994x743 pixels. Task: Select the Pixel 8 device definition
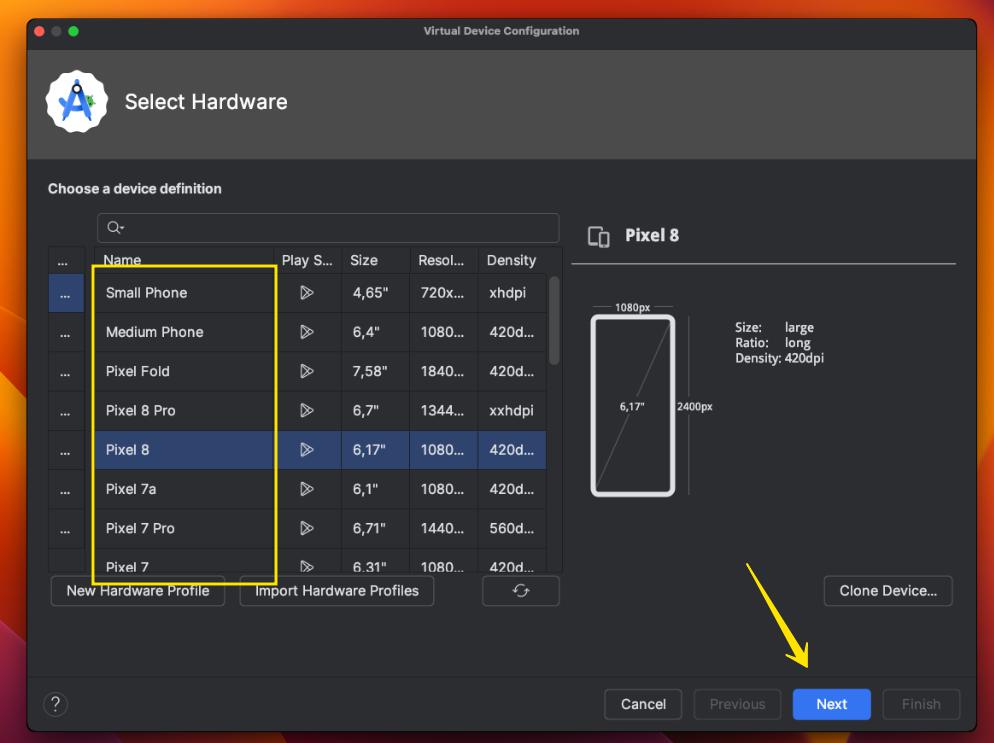[320, 450]
